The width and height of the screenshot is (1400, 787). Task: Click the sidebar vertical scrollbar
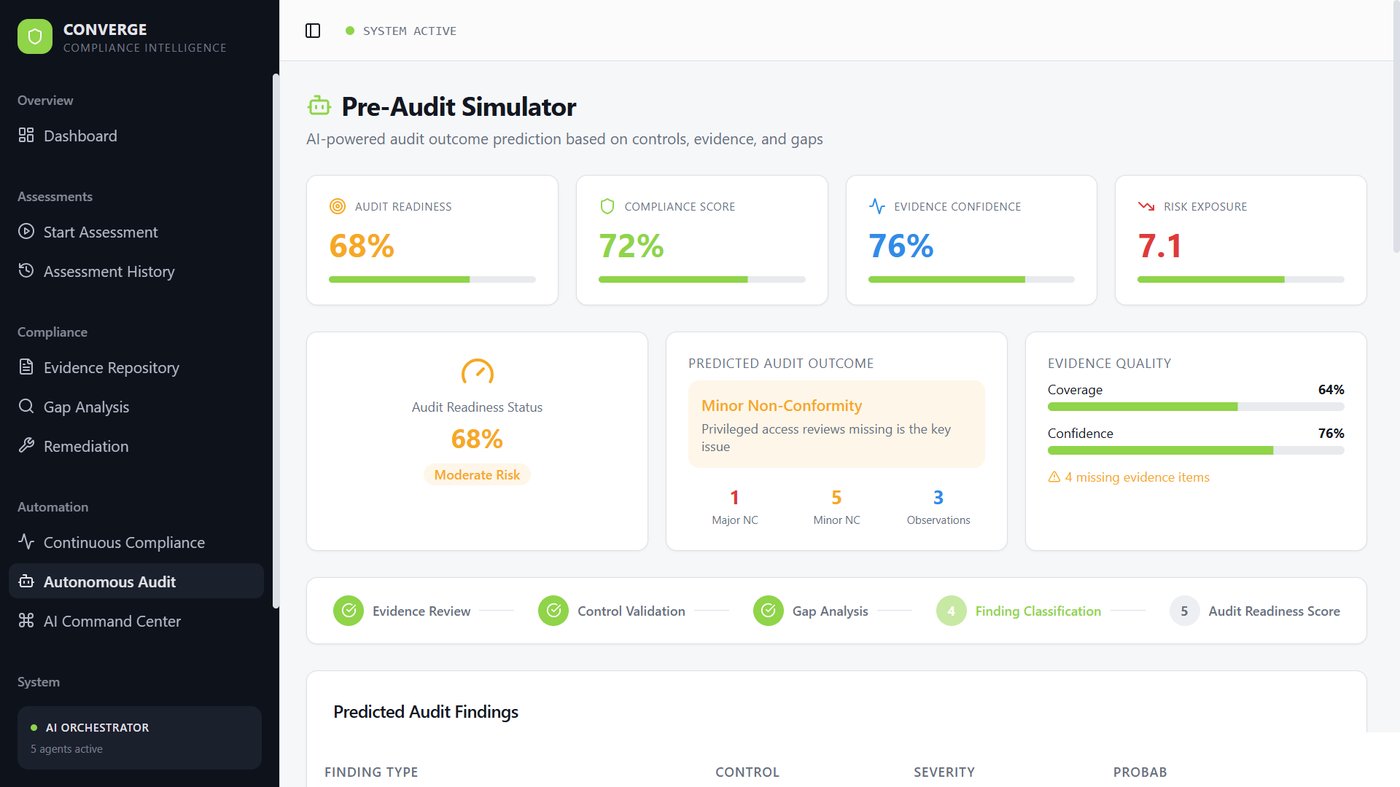275,340
